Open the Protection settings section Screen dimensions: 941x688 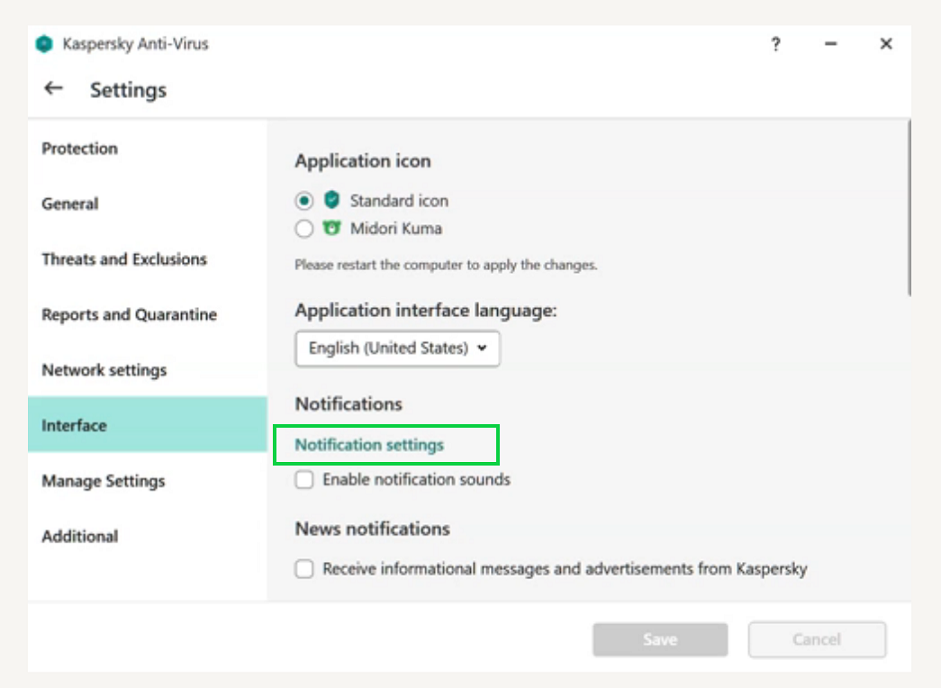coord(80,149)
